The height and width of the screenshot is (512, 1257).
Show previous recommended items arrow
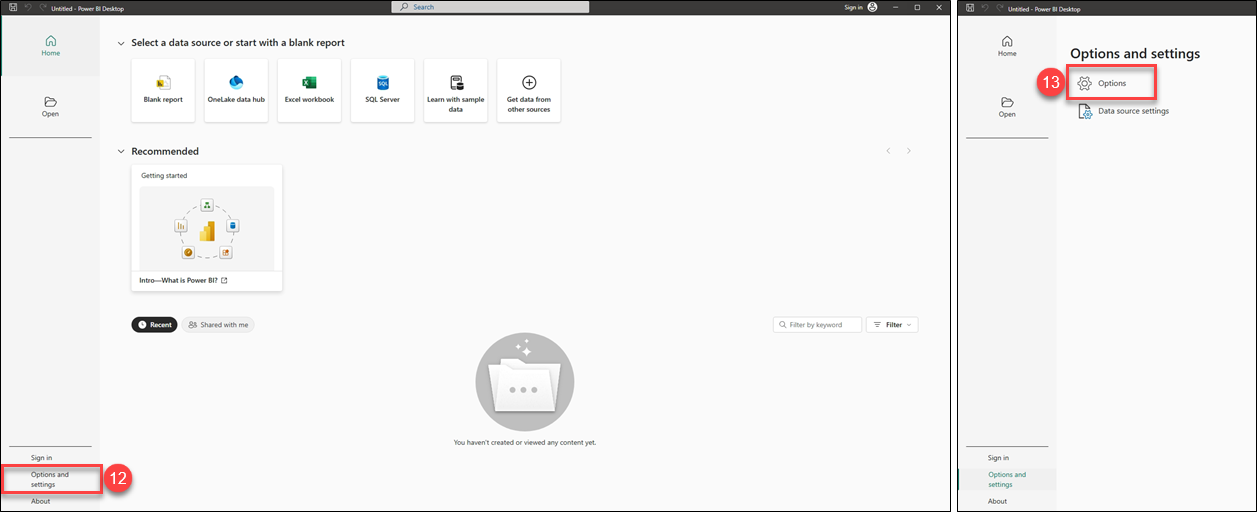pyautogui.click(x=888, y=151)
